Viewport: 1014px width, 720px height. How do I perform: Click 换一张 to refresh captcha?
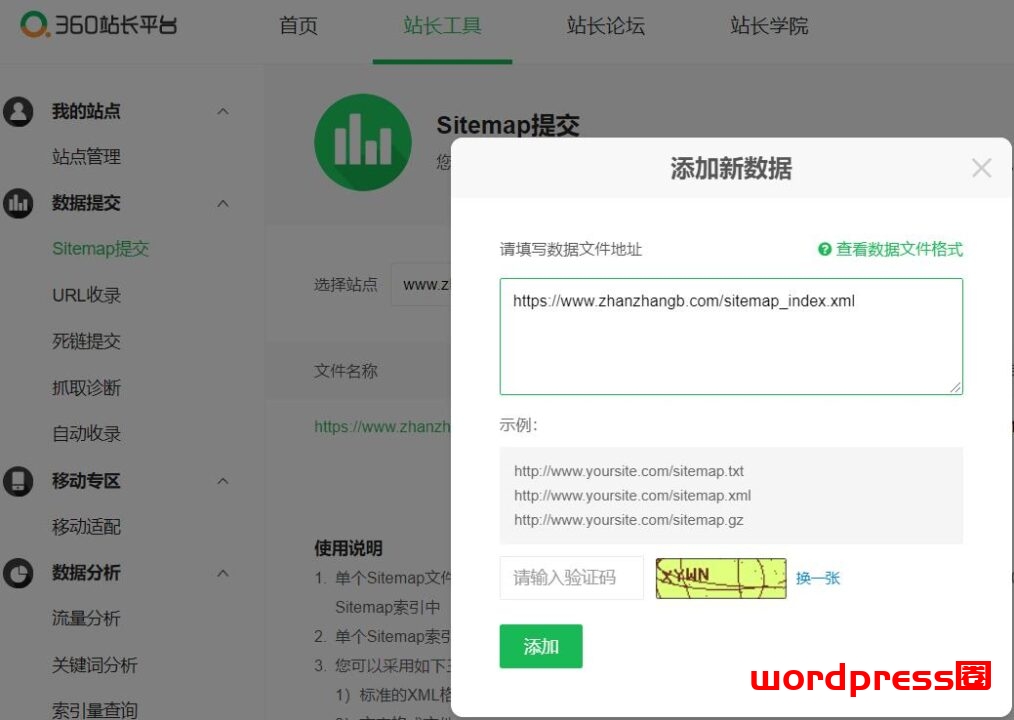click(818, 578)
